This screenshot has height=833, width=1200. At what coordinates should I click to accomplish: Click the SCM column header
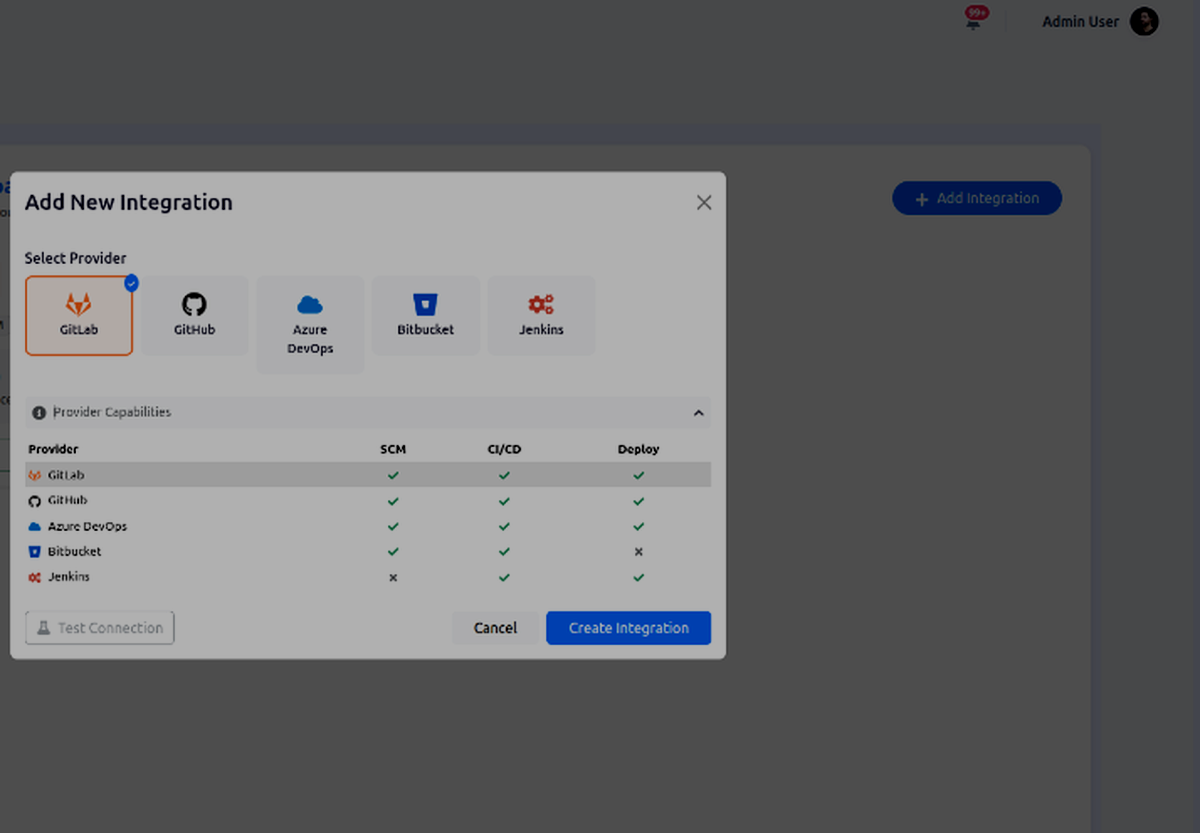[x=393, y=449]
